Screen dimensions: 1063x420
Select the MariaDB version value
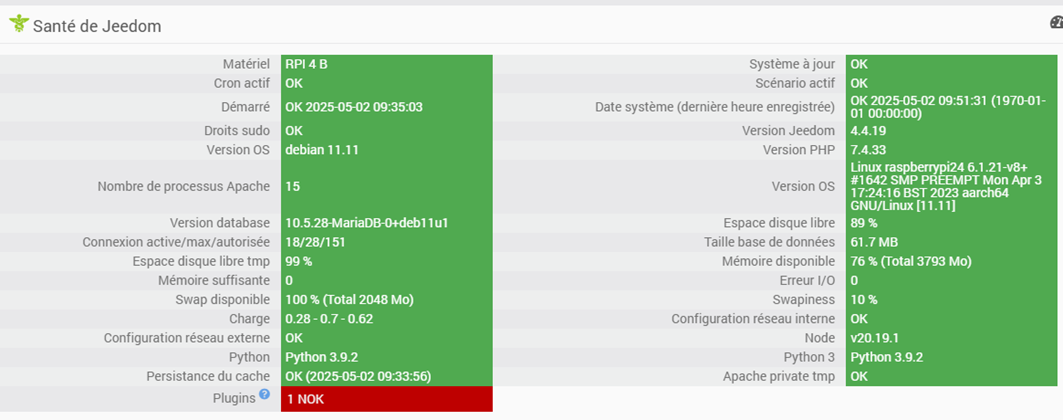pyautogui.click(x=367, y=223)
